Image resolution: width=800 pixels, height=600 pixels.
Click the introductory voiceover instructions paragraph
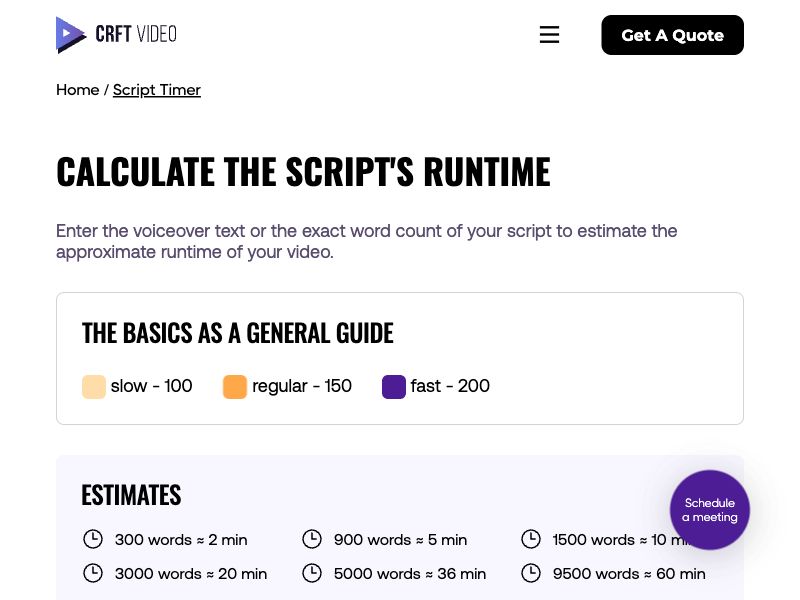366,241
